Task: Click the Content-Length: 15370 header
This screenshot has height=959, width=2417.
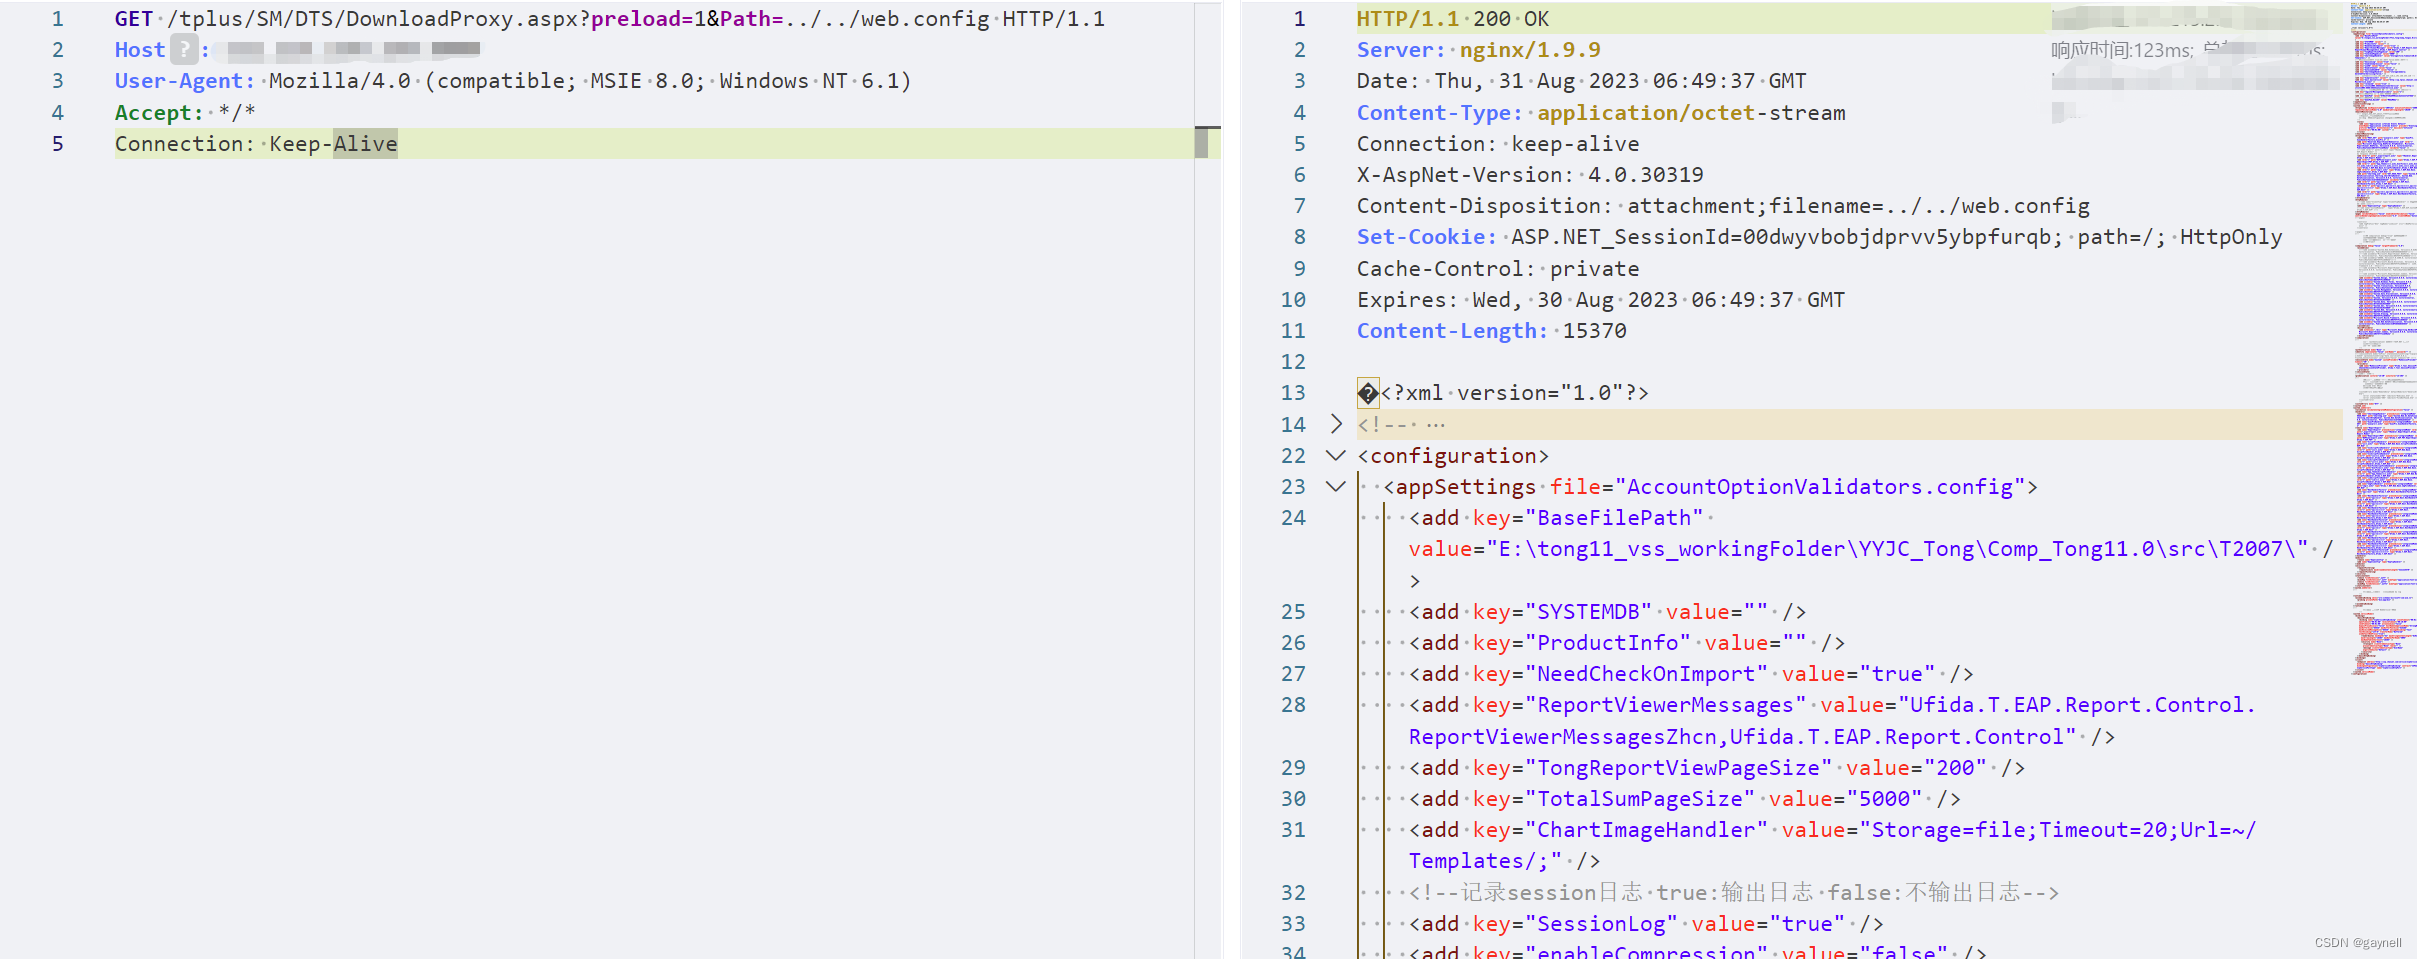Action: (x=1492, y=331)
